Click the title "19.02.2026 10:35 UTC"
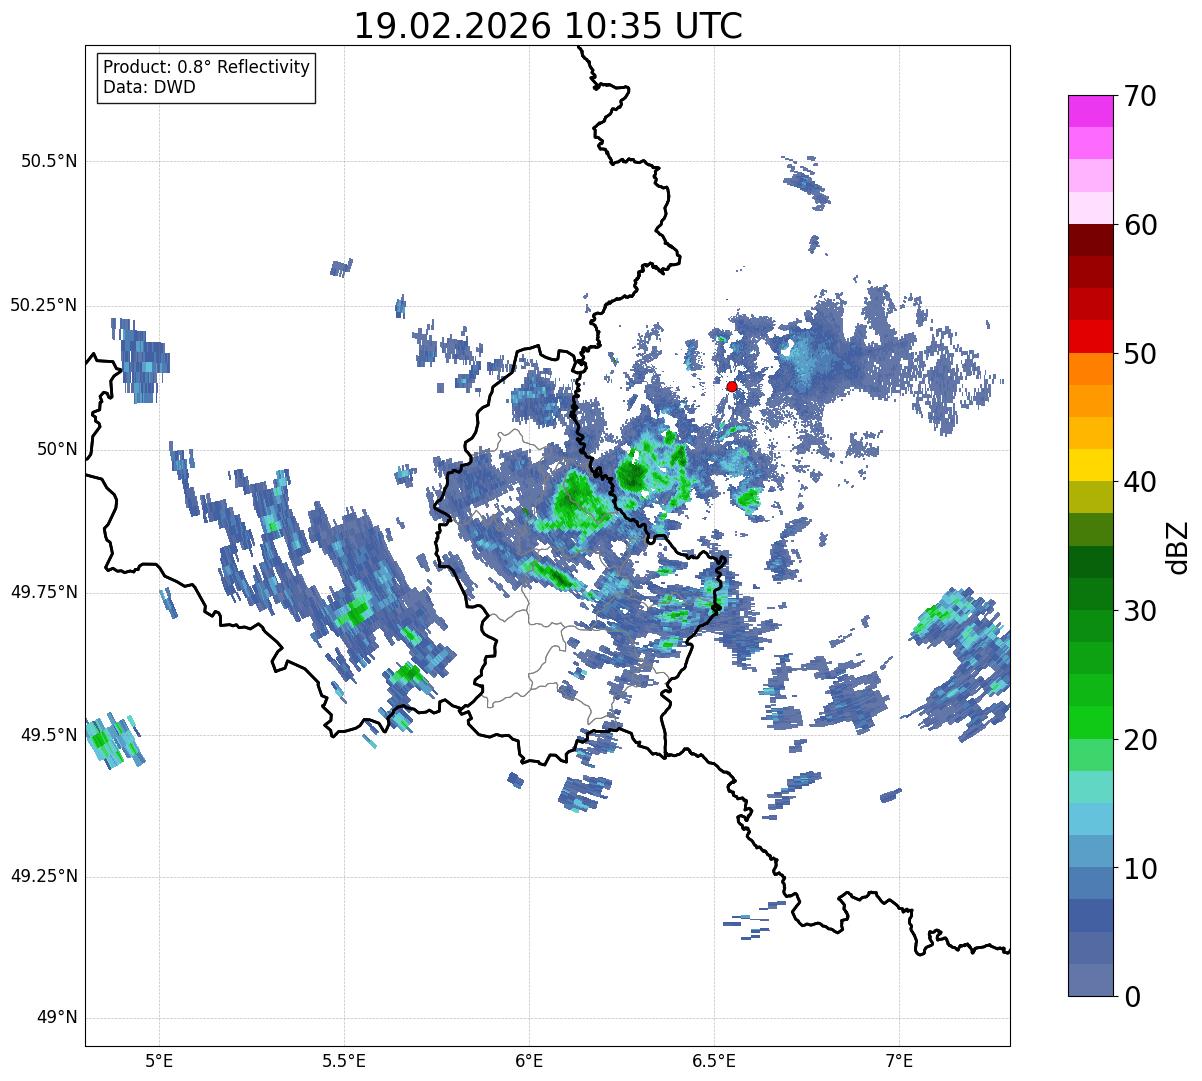Screen dimensions: 1202x1081 (x=548, y=26)
